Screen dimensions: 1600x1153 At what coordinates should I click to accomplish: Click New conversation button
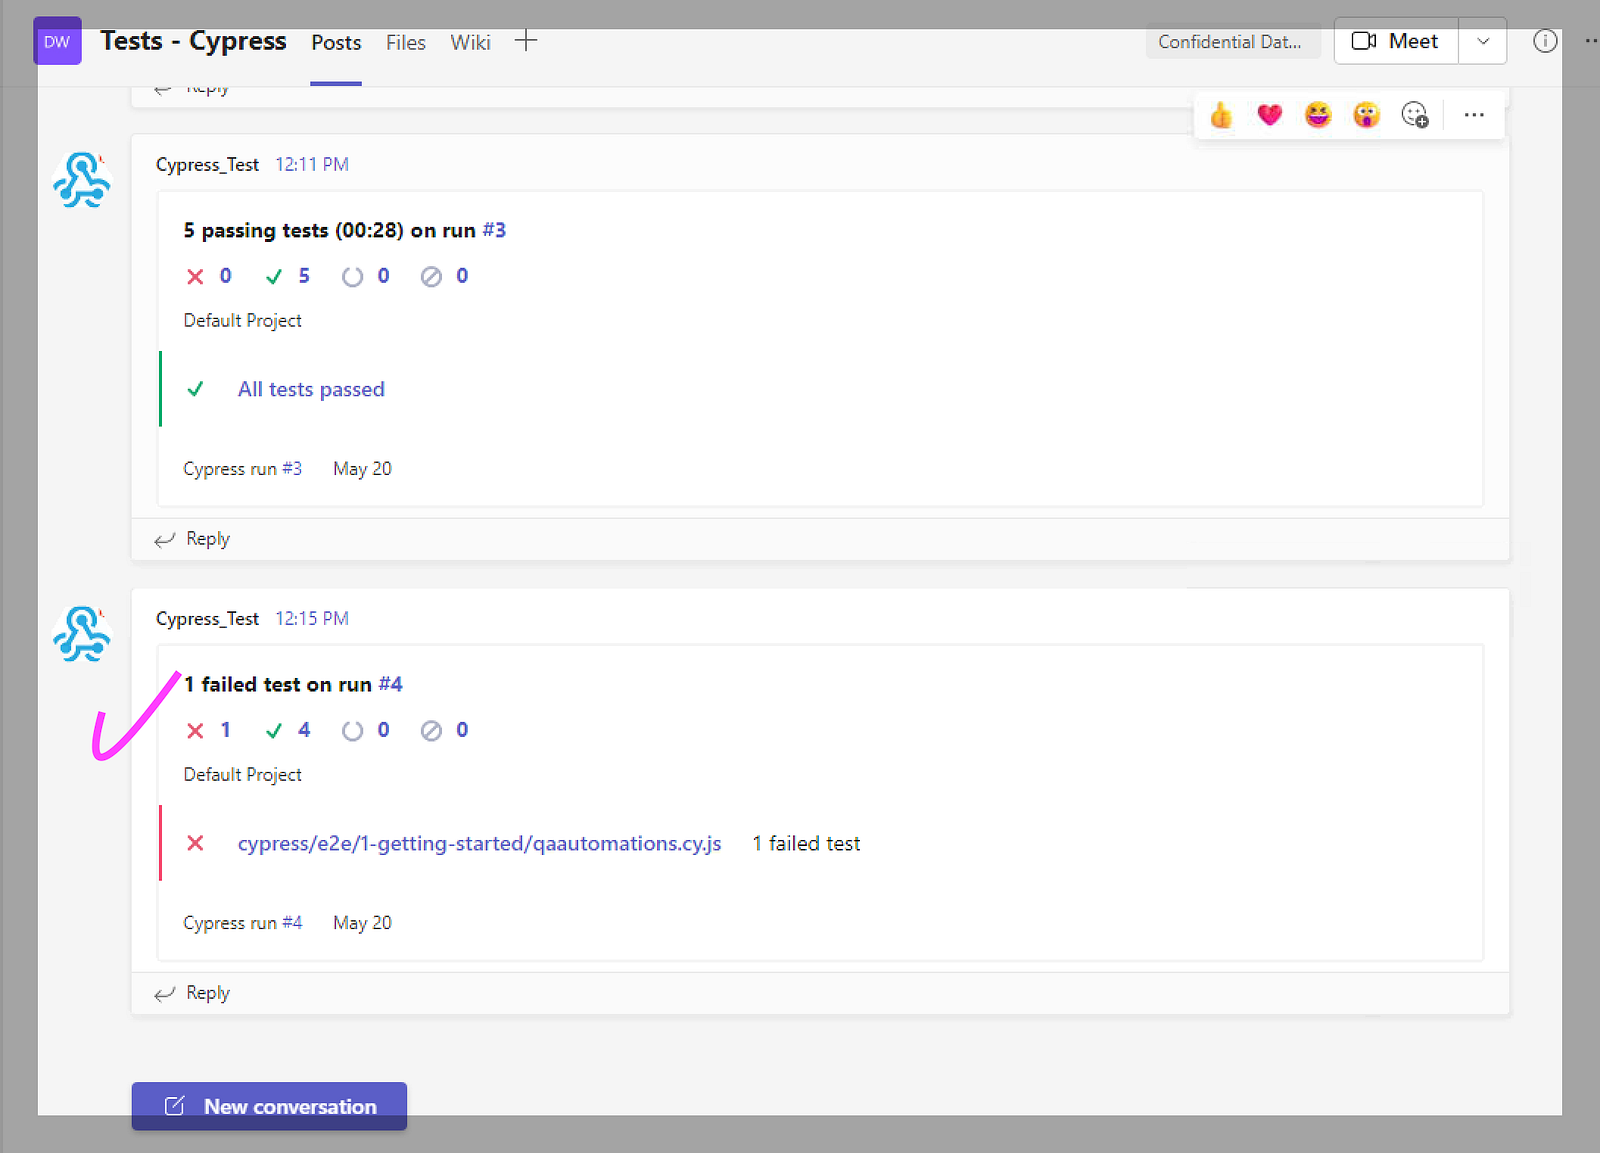coord(269,1106)
